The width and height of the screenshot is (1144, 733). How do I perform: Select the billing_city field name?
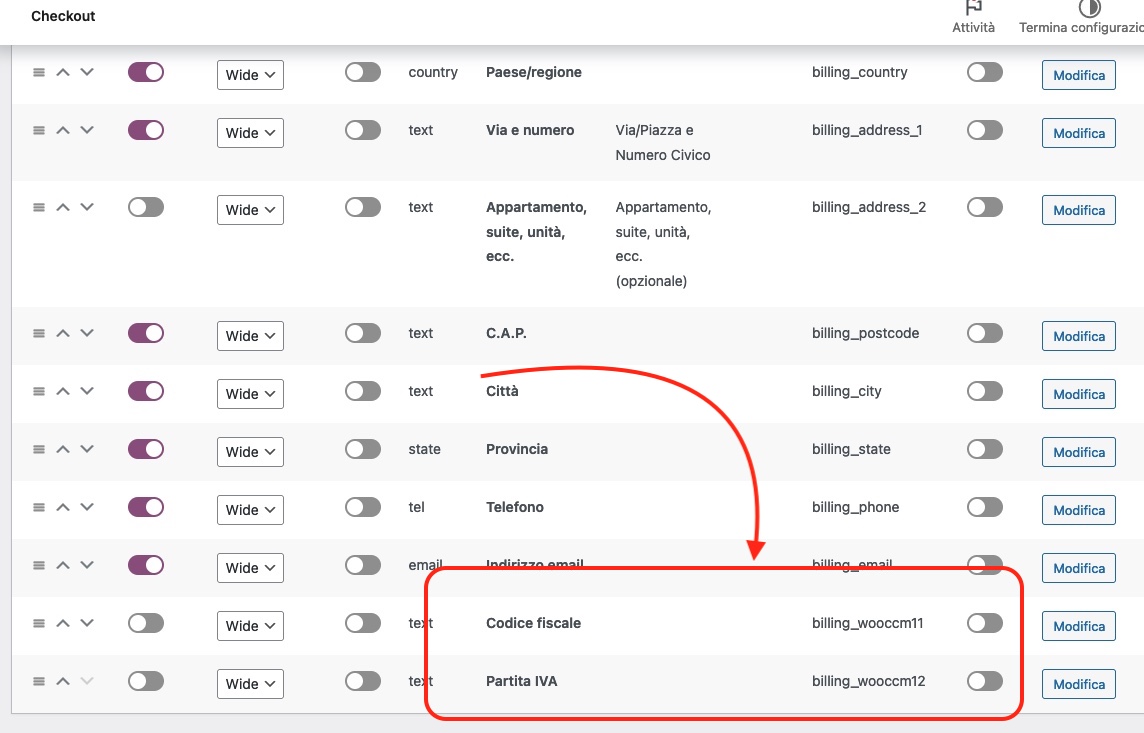click(x=846, y=392)
